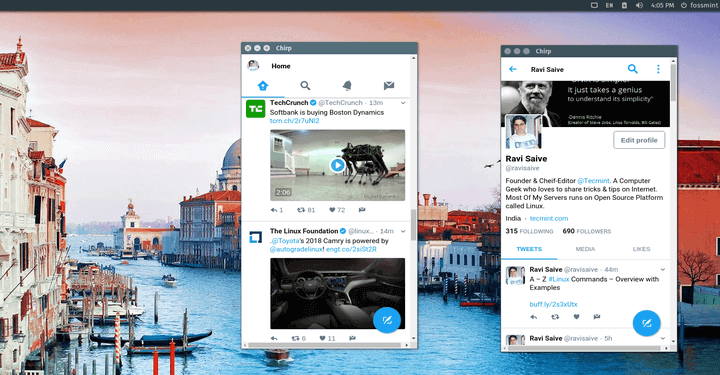Open the battery indicator in top panel

[x=624, y=5]
